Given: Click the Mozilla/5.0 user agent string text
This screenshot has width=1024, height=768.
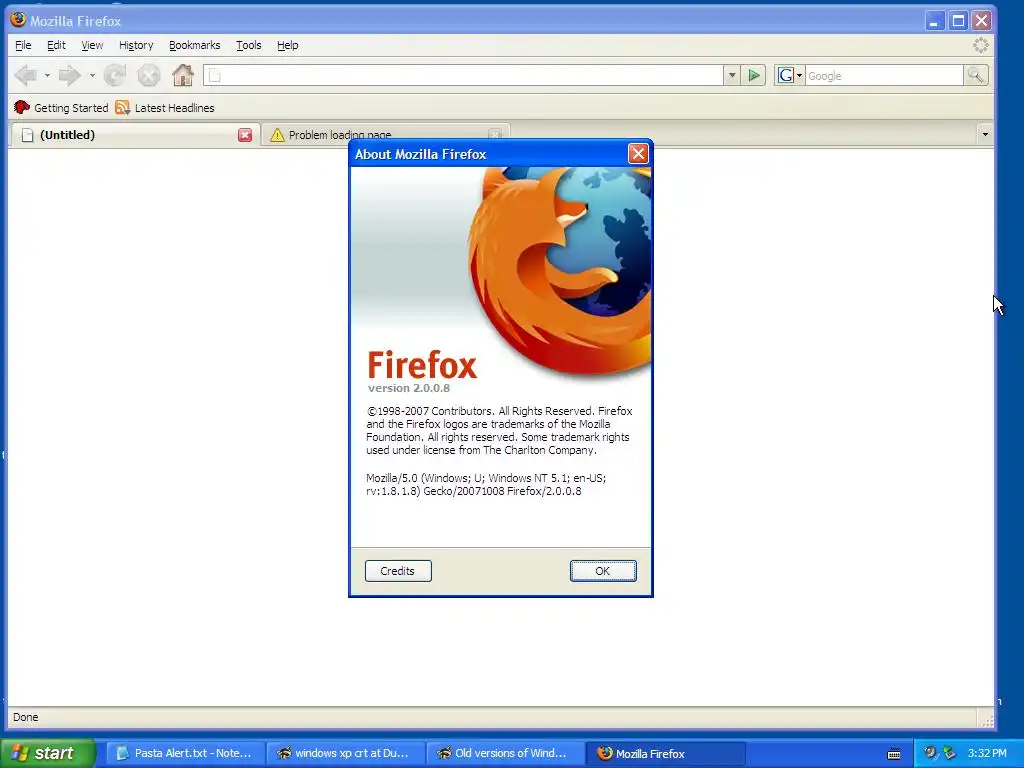Looking at the screenshot, I should point(486,485).
